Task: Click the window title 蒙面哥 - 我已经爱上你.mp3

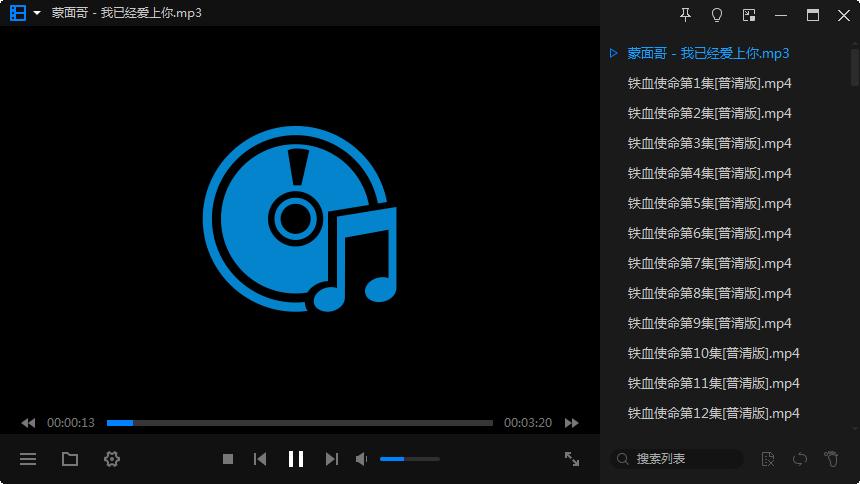Action: tap(127, 13)
